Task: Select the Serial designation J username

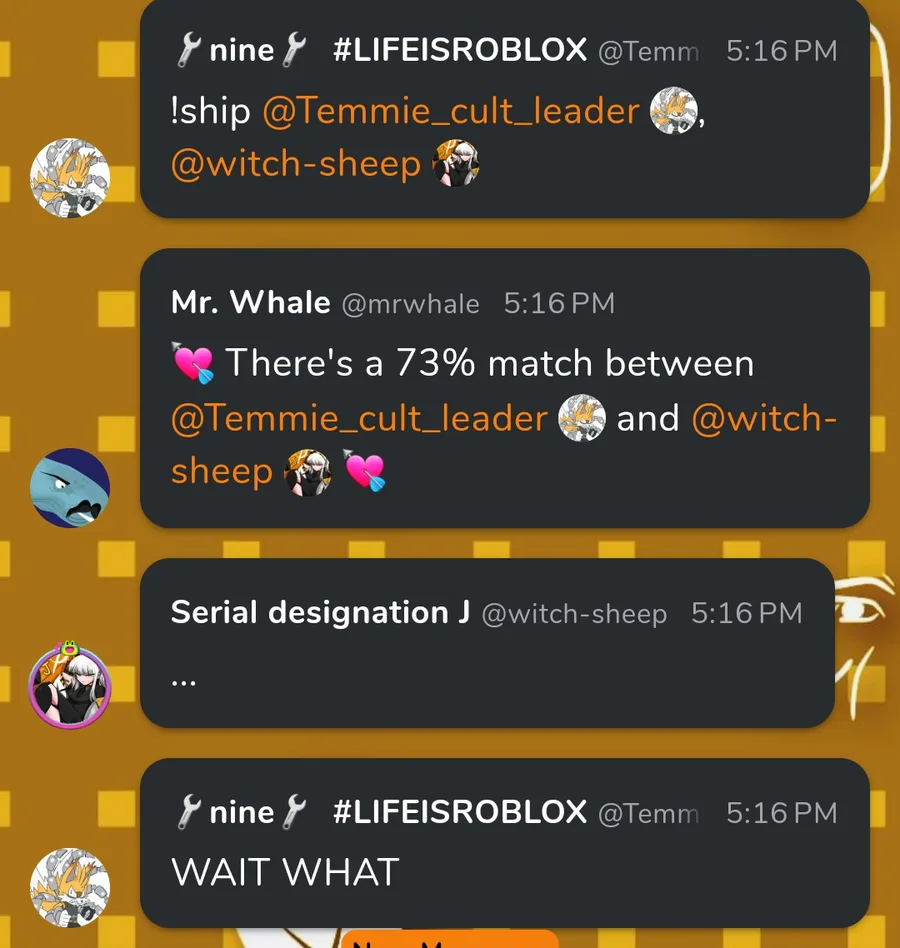Action: point(320,612)
